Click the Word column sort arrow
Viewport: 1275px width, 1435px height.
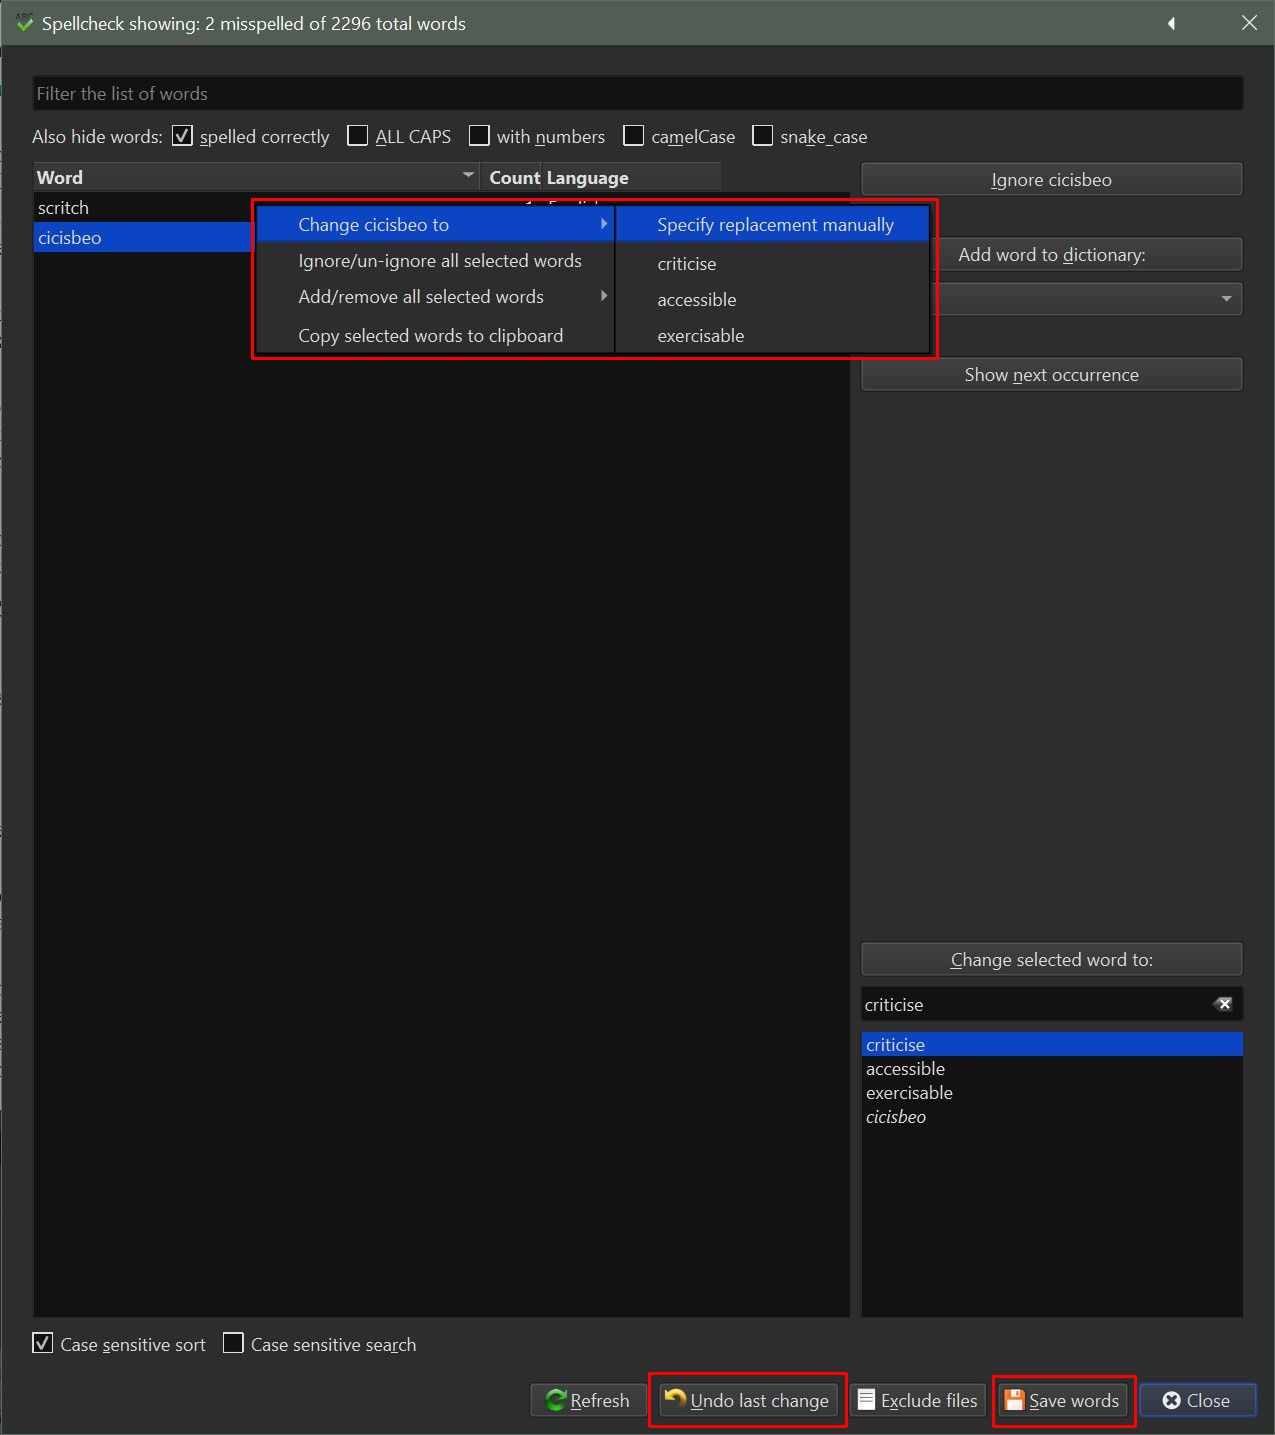[467, 175]
